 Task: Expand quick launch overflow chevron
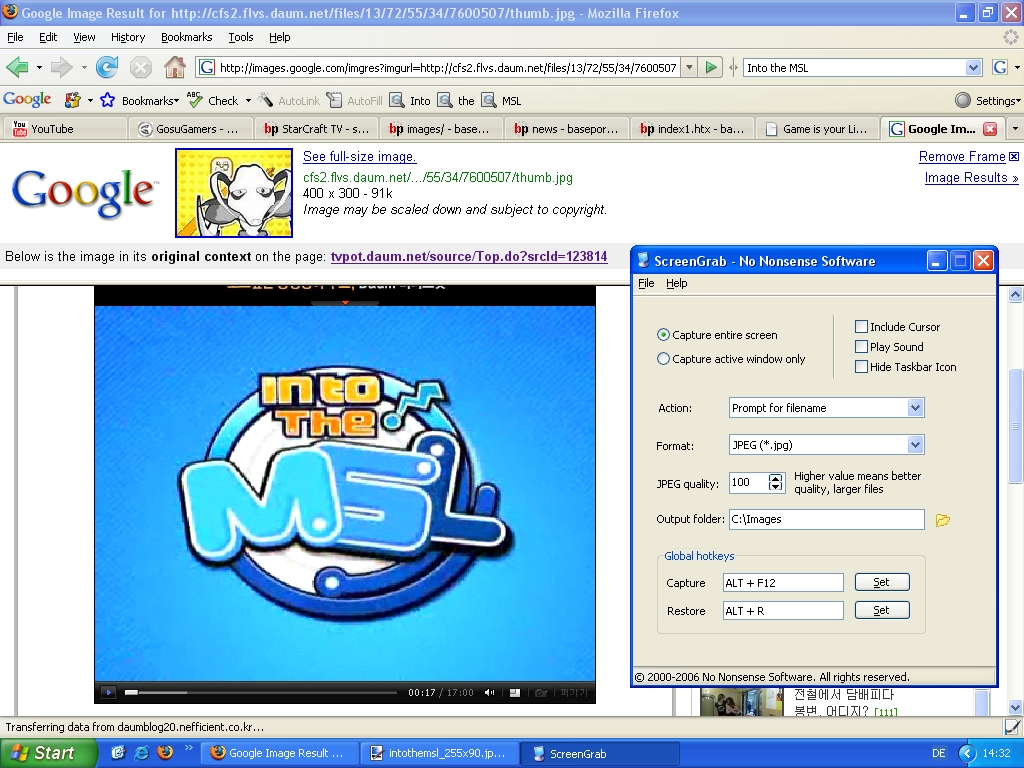click(x=189, y=747)
